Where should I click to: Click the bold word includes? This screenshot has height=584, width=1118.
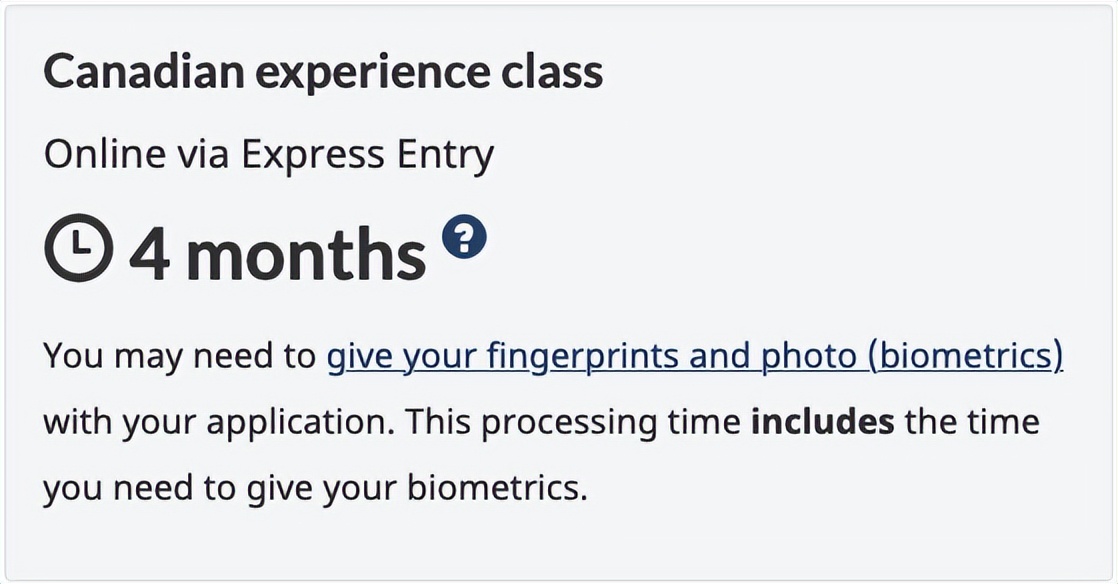823,421
